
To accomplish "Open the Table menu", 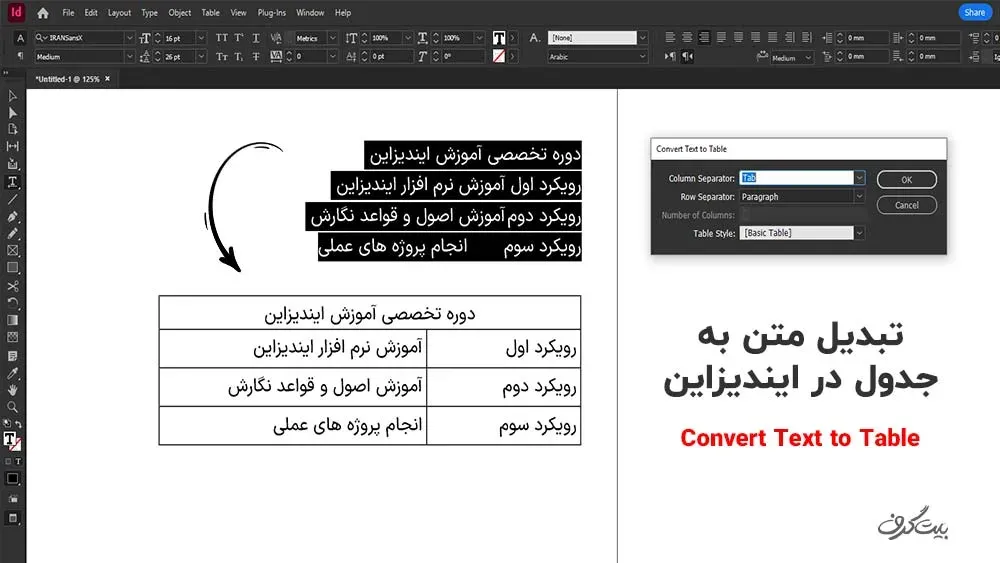I will pos(210,13).
